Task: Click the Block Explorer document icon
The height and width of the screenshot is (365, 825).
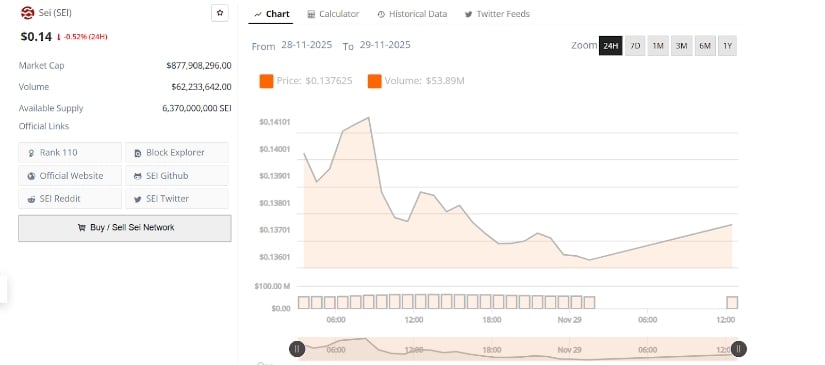Action: point(138,153)
